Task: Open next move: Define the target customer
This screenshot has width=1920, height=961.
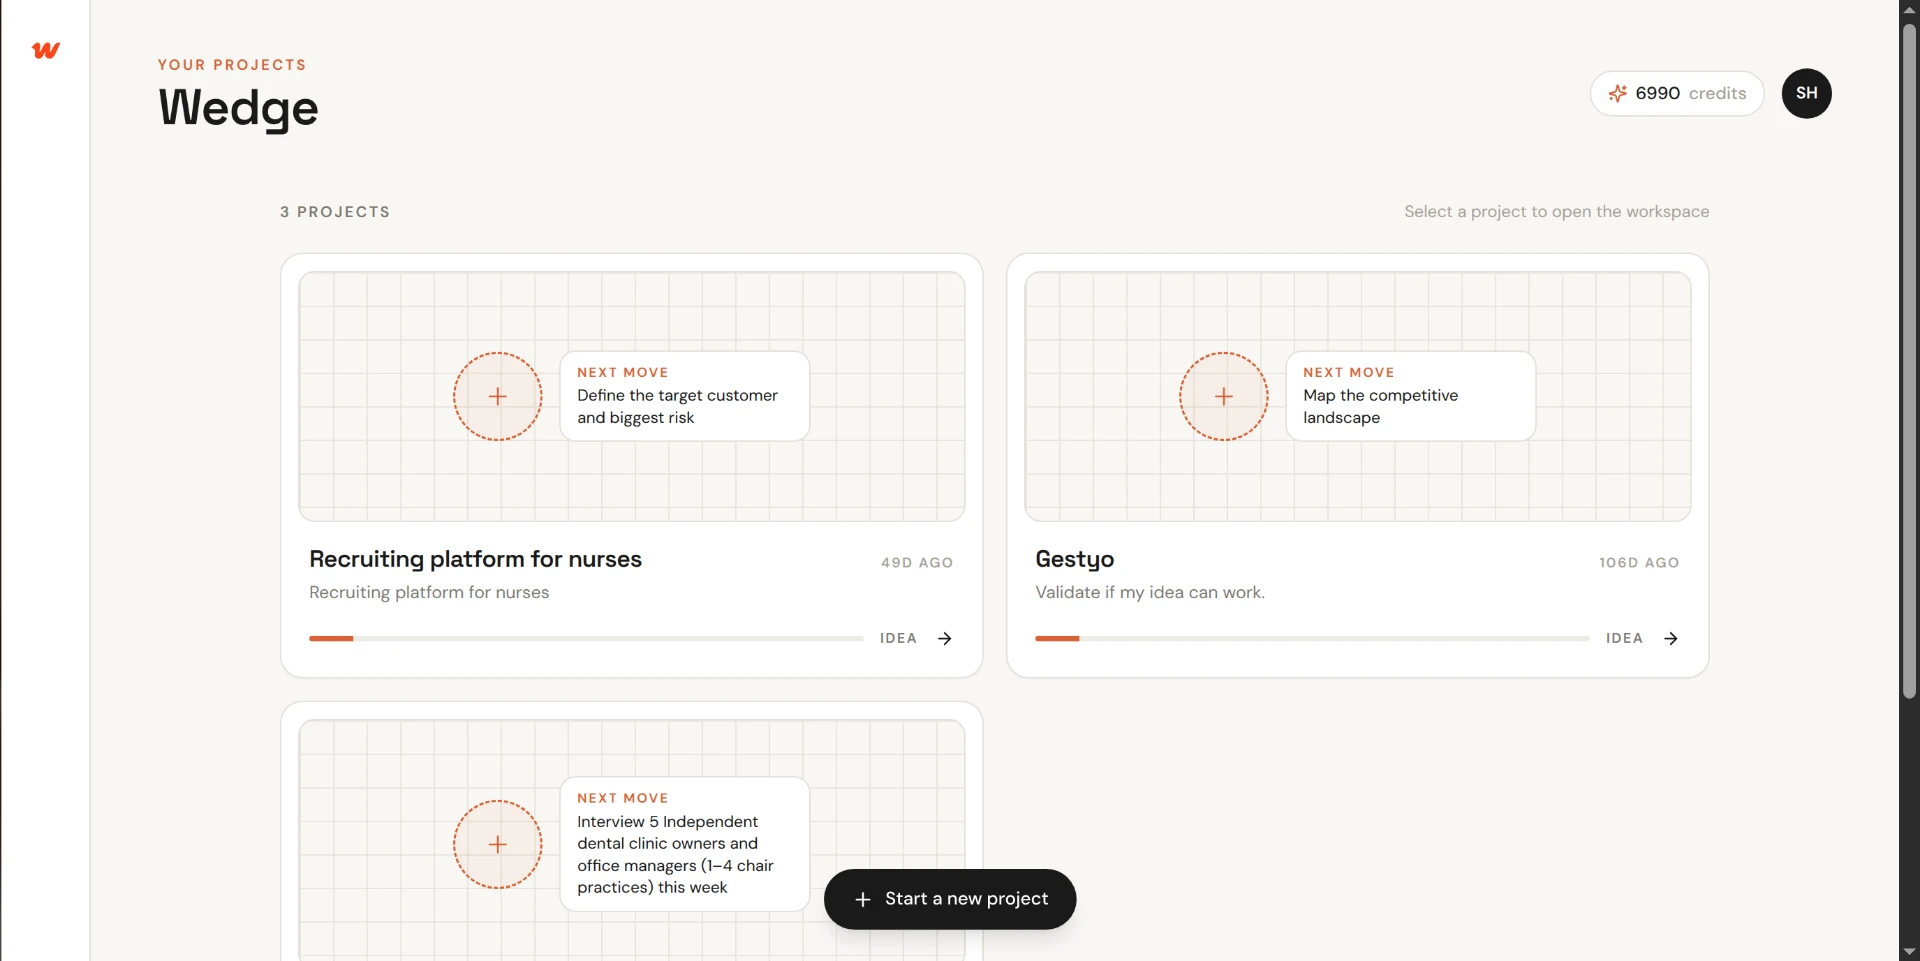Action: tap(685, 396)
